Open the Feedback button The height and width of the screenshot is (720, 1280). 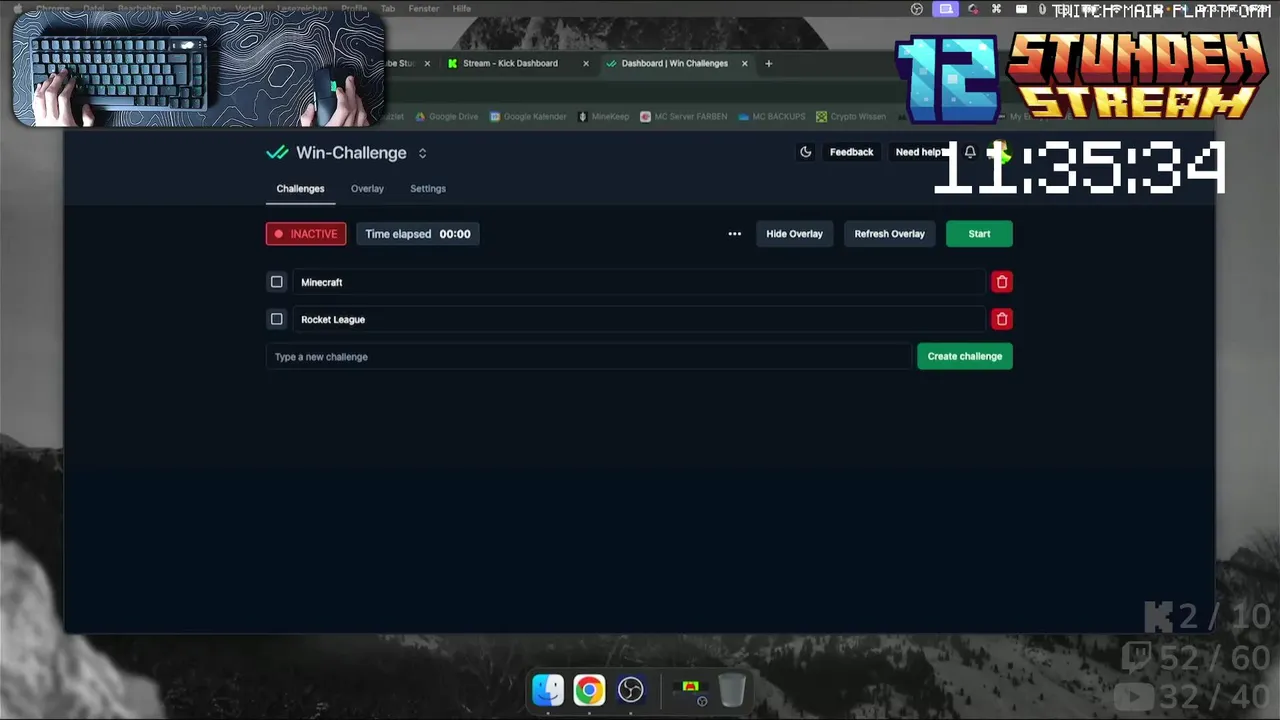coord(851,152)
